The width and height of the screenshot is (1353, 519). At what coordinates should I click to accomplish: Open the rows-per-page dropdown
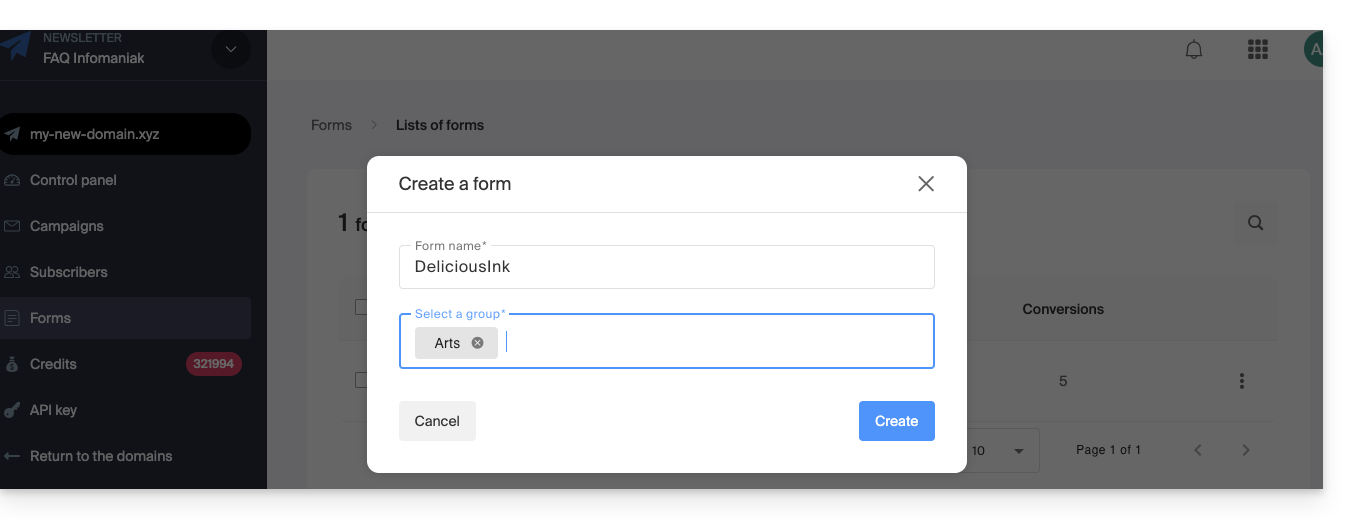click(x=1000, y=451)
